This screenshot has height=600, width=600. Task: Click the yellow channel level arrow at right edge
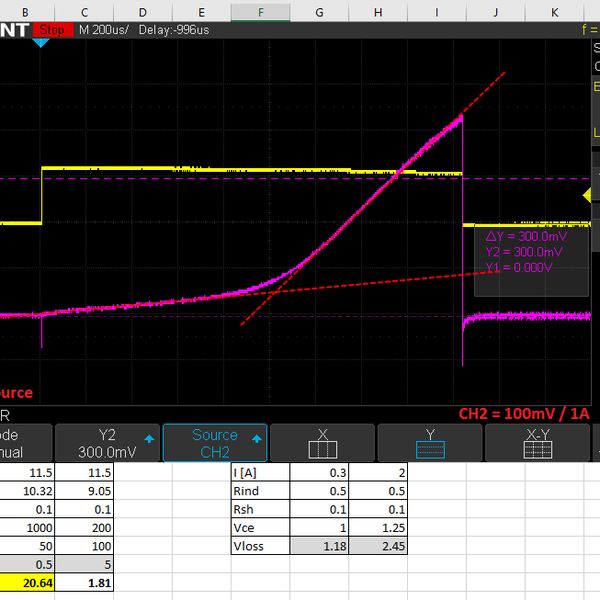click(x=588, y=194)
